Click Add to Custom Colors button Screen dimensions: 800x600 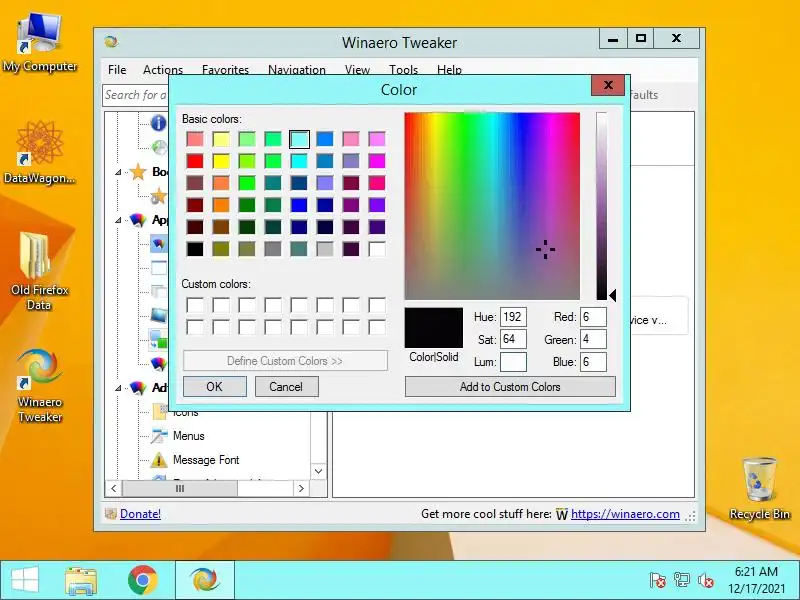tap(510, 387)
